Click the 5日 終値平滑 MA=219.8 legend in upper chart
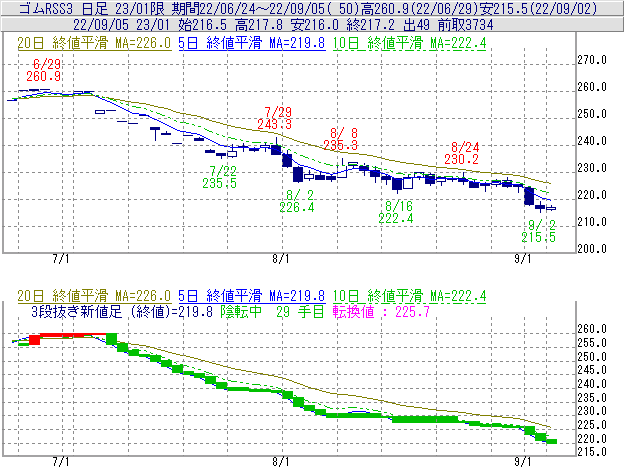 (x=252, y=43)
